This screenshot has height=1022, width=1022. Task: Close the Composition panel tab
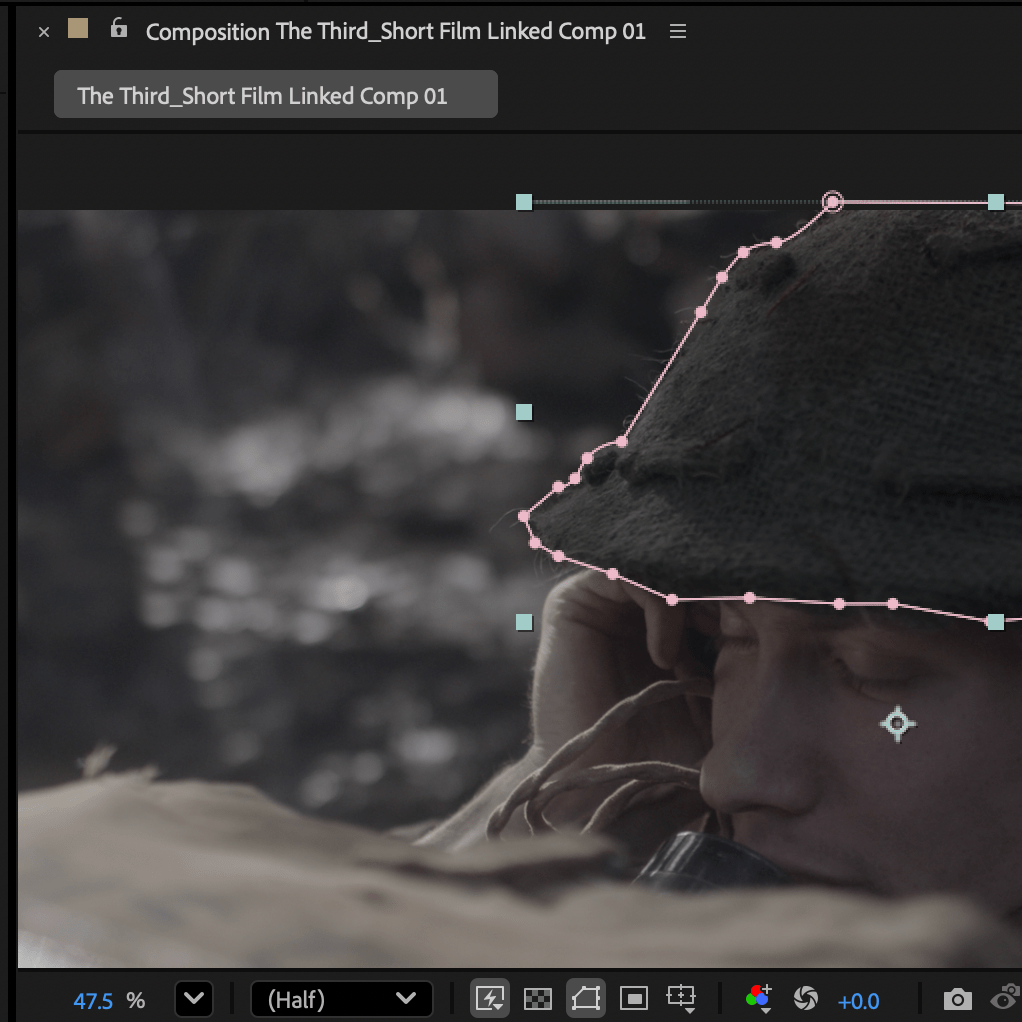coord(44,32)
